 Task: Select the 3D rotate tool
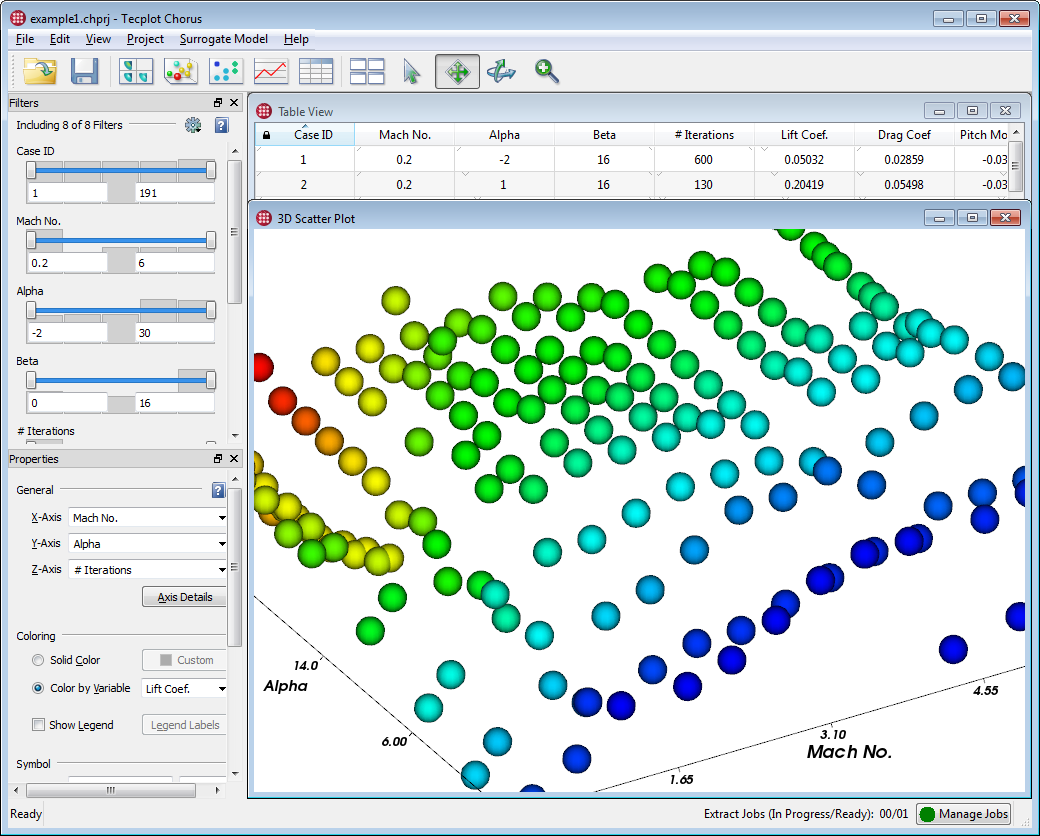coord(501,71)
